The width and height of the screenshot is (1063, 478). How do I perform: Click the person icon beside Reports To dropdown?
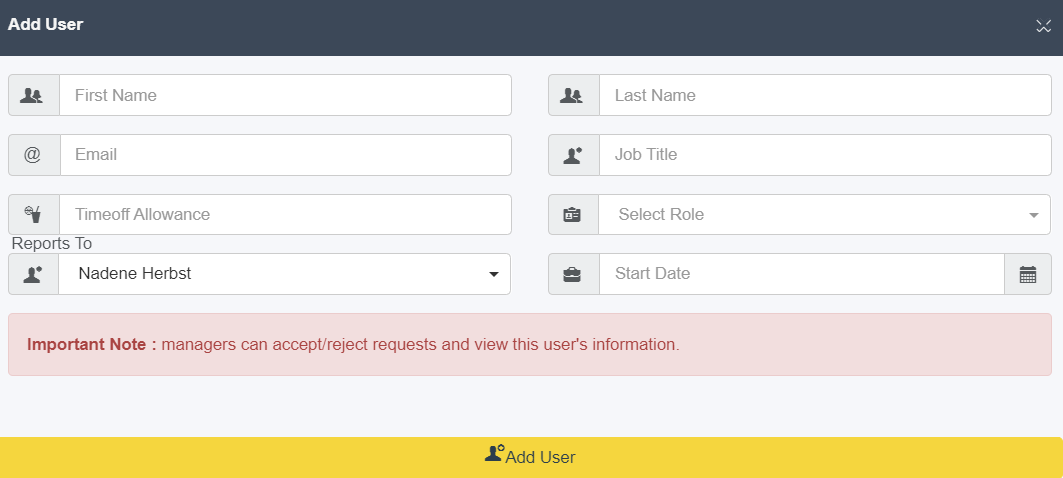tap(33, 274)
